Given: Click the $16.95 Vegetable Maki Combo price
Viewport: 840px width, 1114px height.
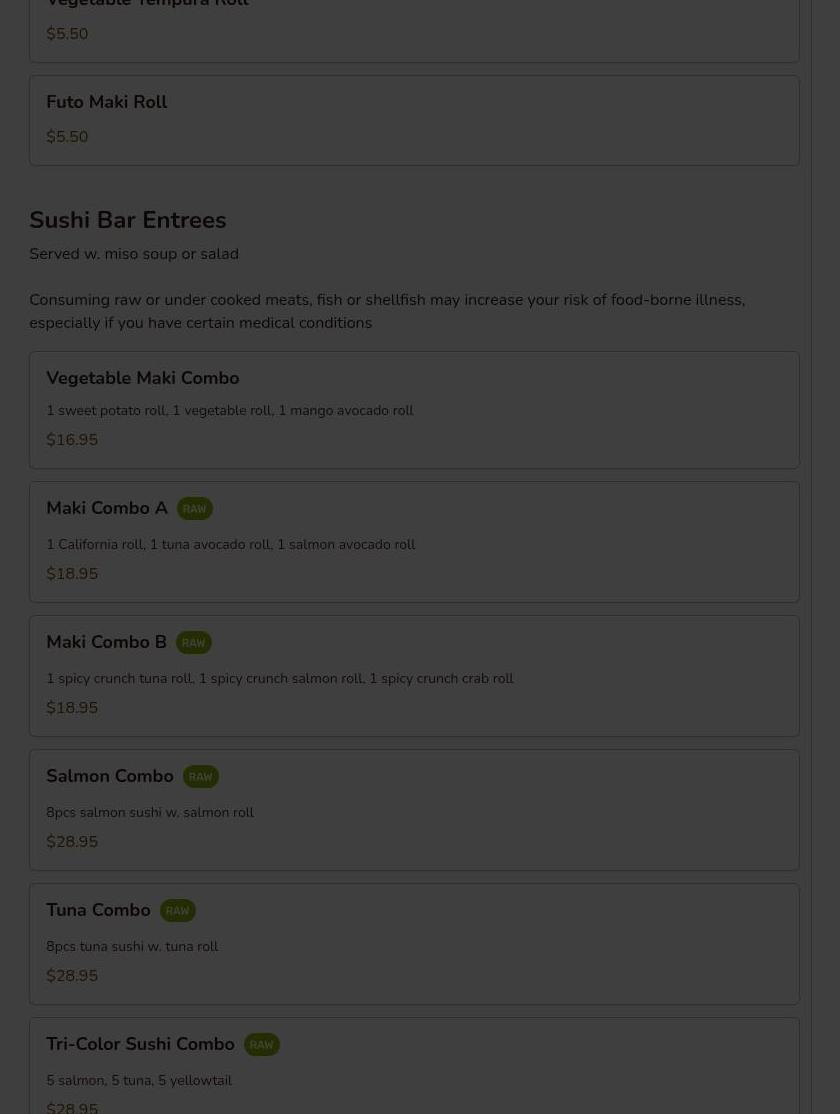Looking at the screenshot, I should coord(72,440).
